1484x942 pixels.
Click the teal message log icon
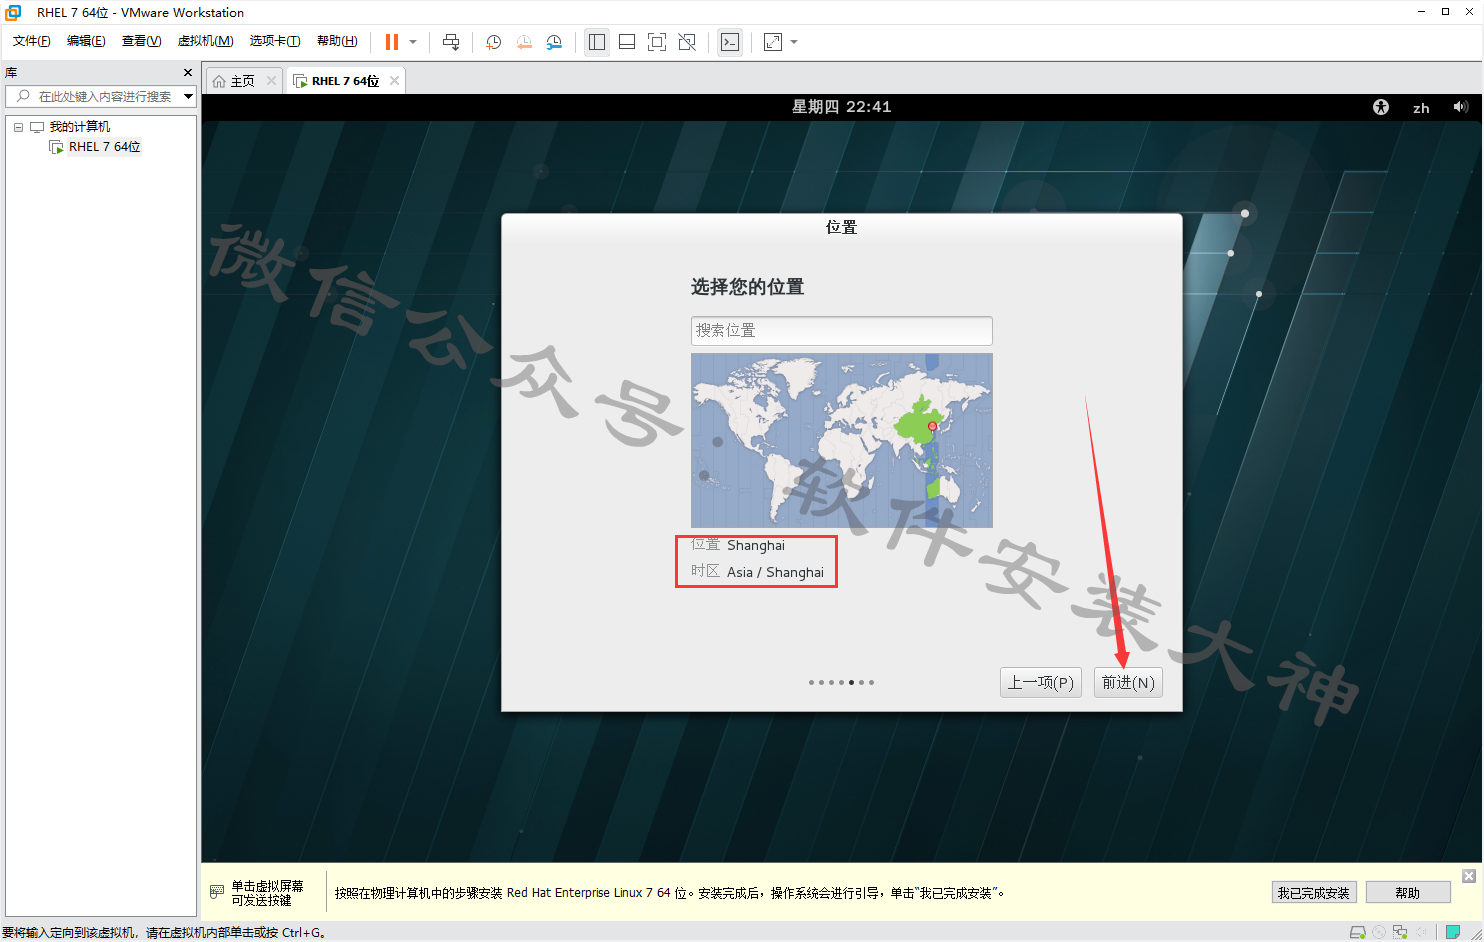click(1453, 932)
